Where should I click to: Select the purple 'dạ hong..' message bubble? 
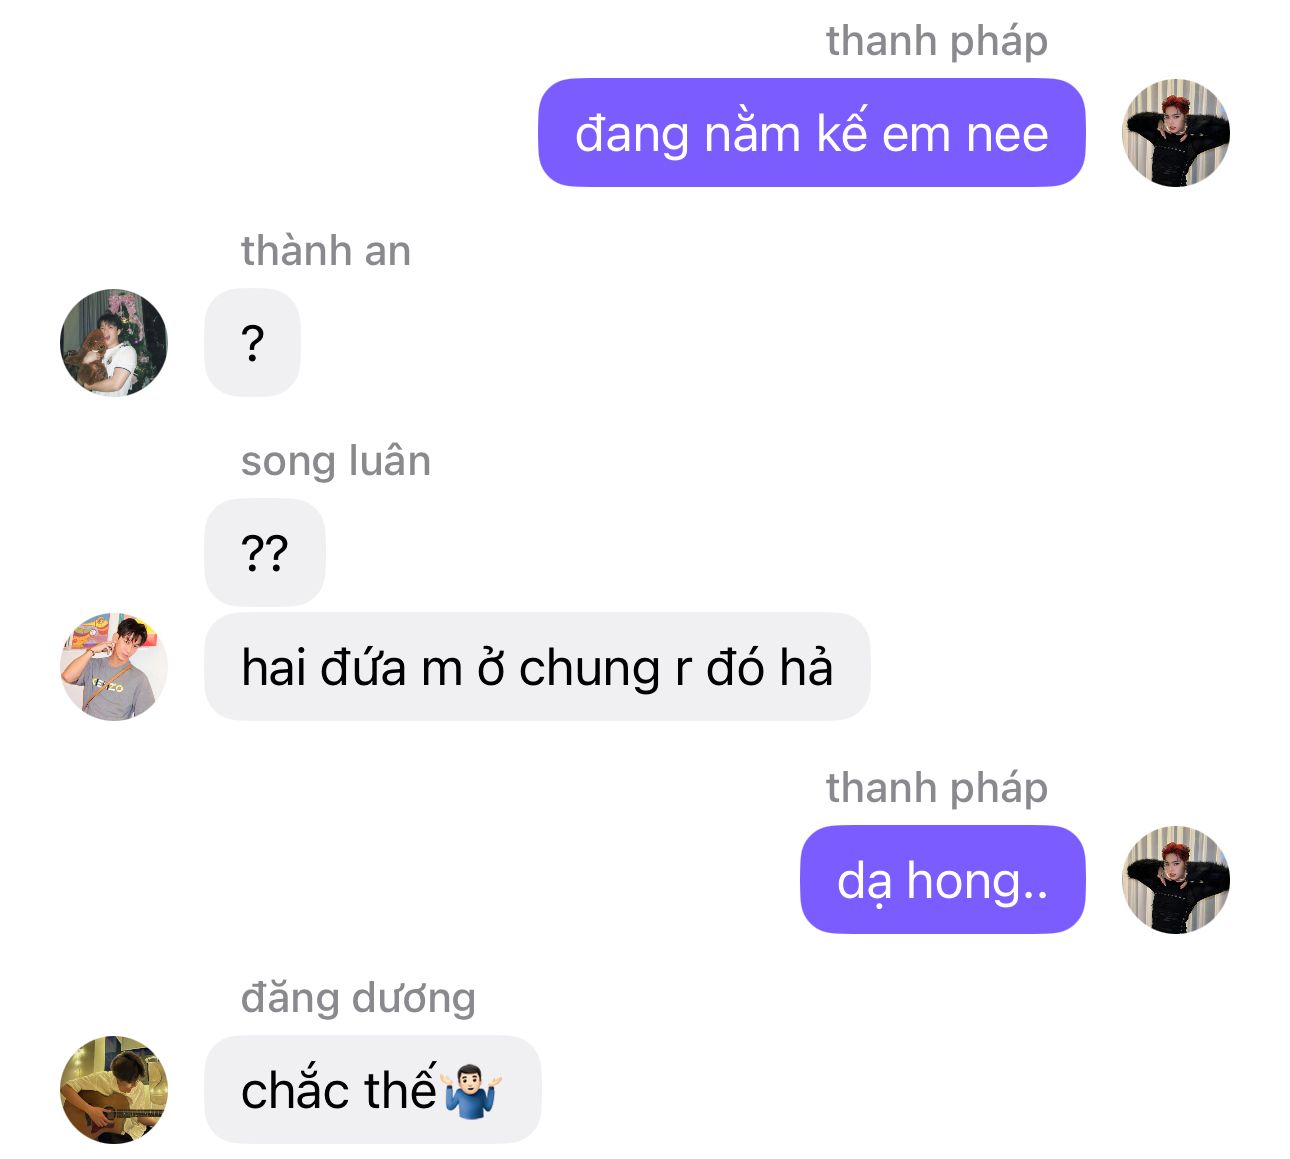pyautogui.click(x=943, y=880)
